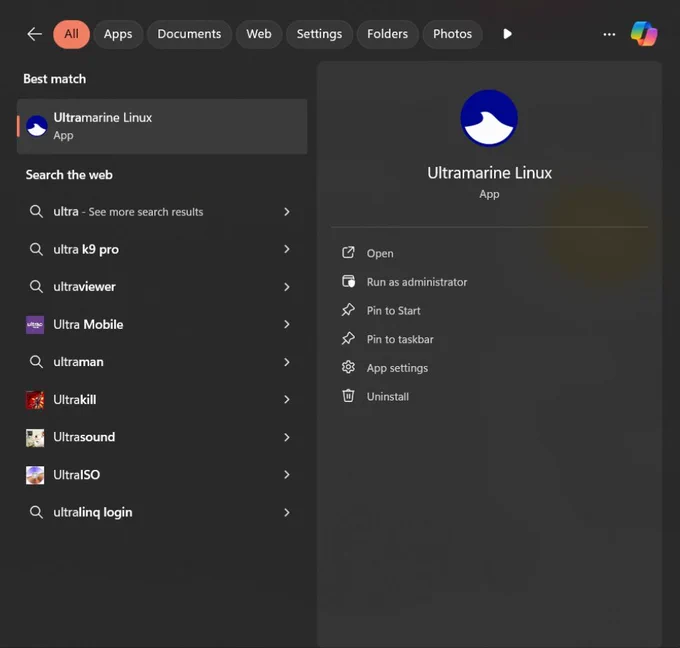Click the search icon beside ultra k9 pro

[x=36, y=249]
